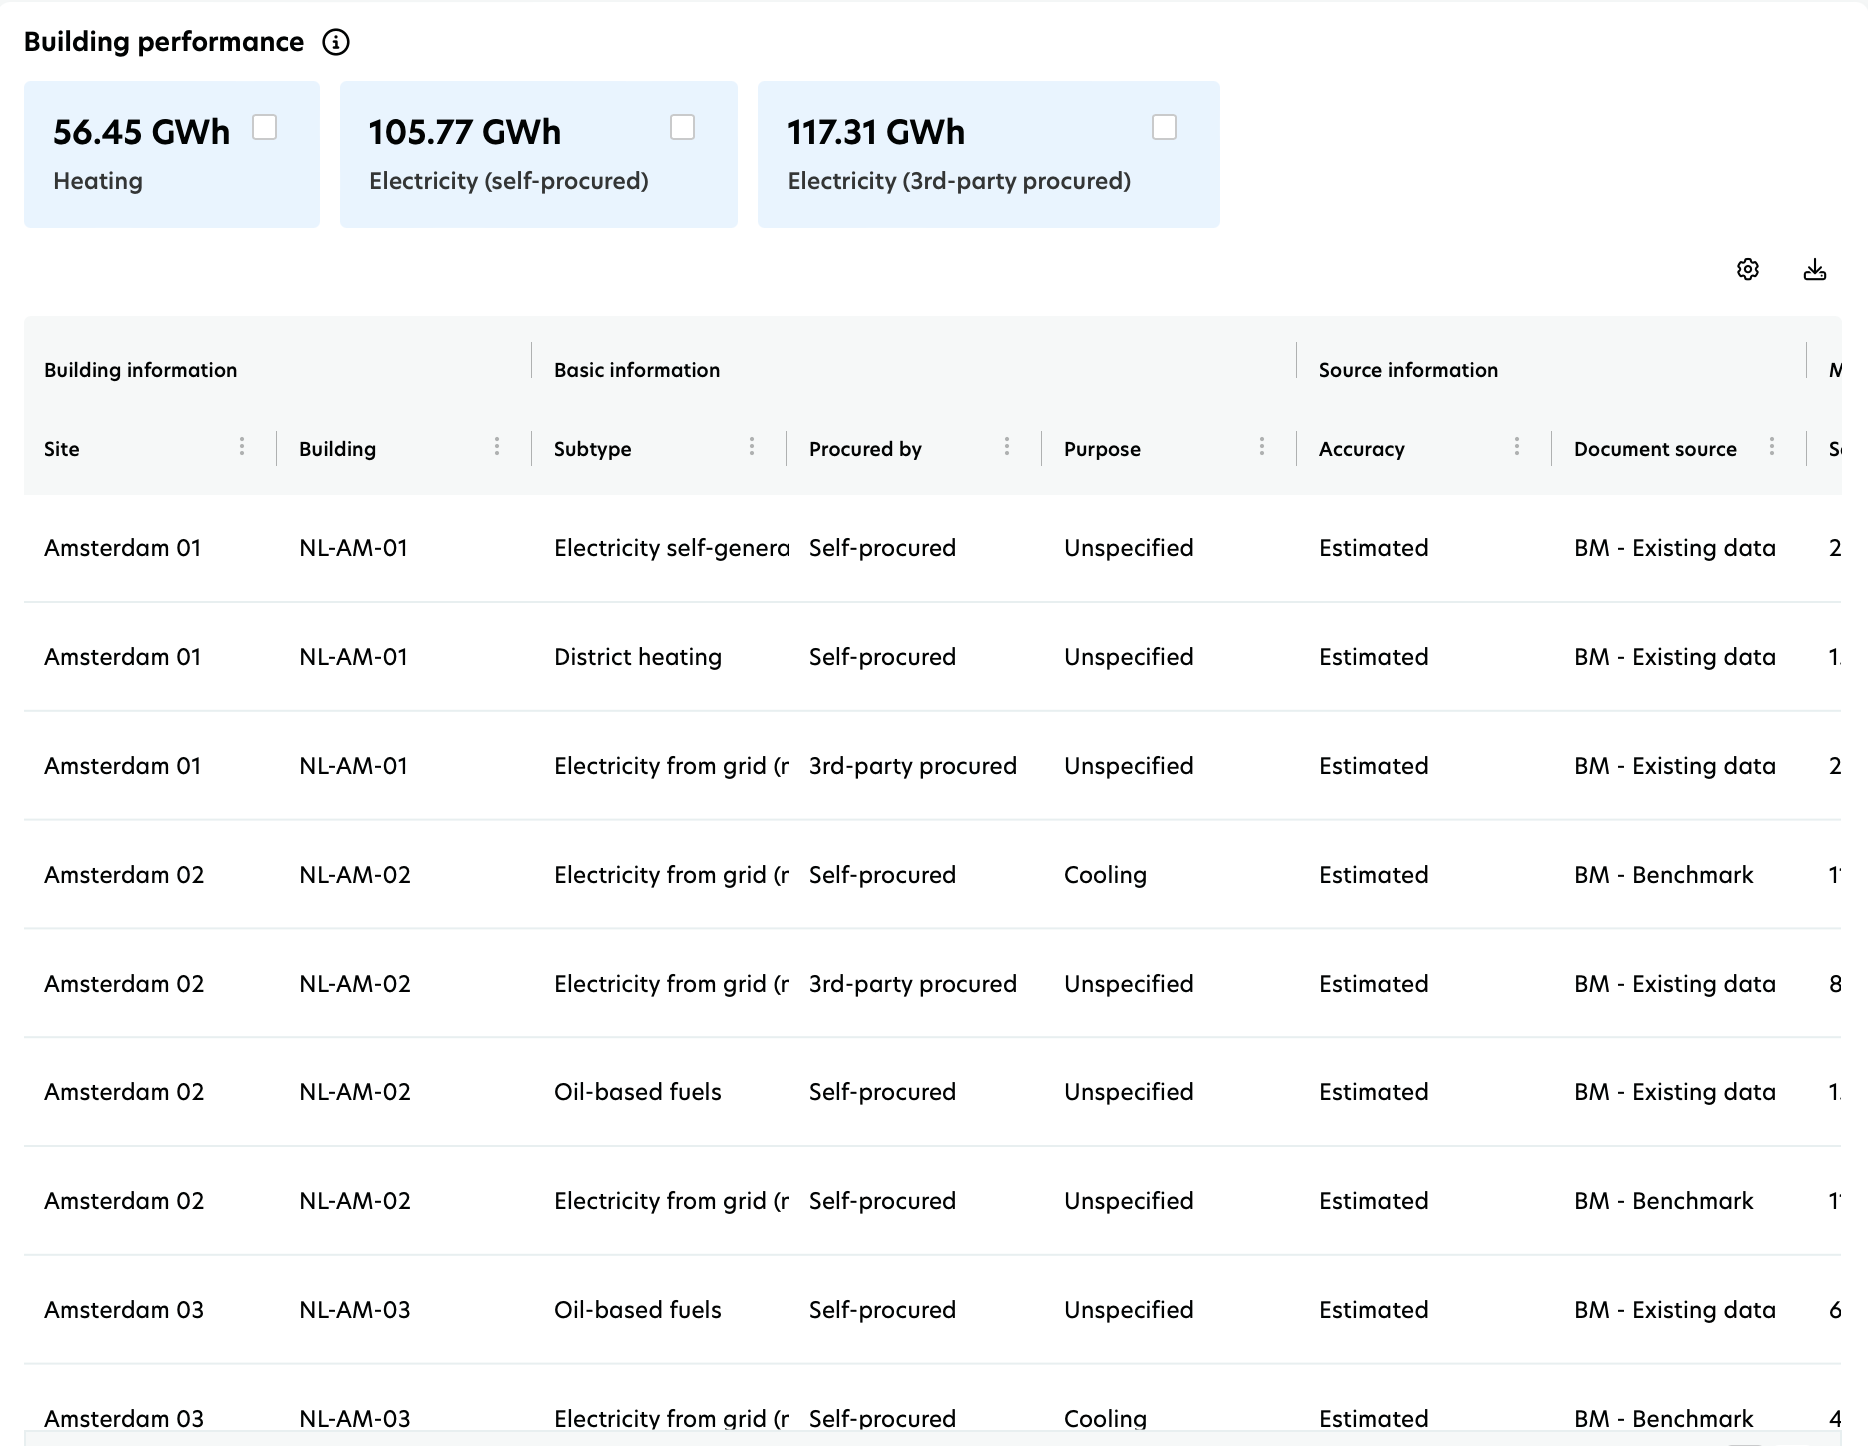
Task: Open Document source column options menu
Action: pyautogui.click(x=1772, y=446)
